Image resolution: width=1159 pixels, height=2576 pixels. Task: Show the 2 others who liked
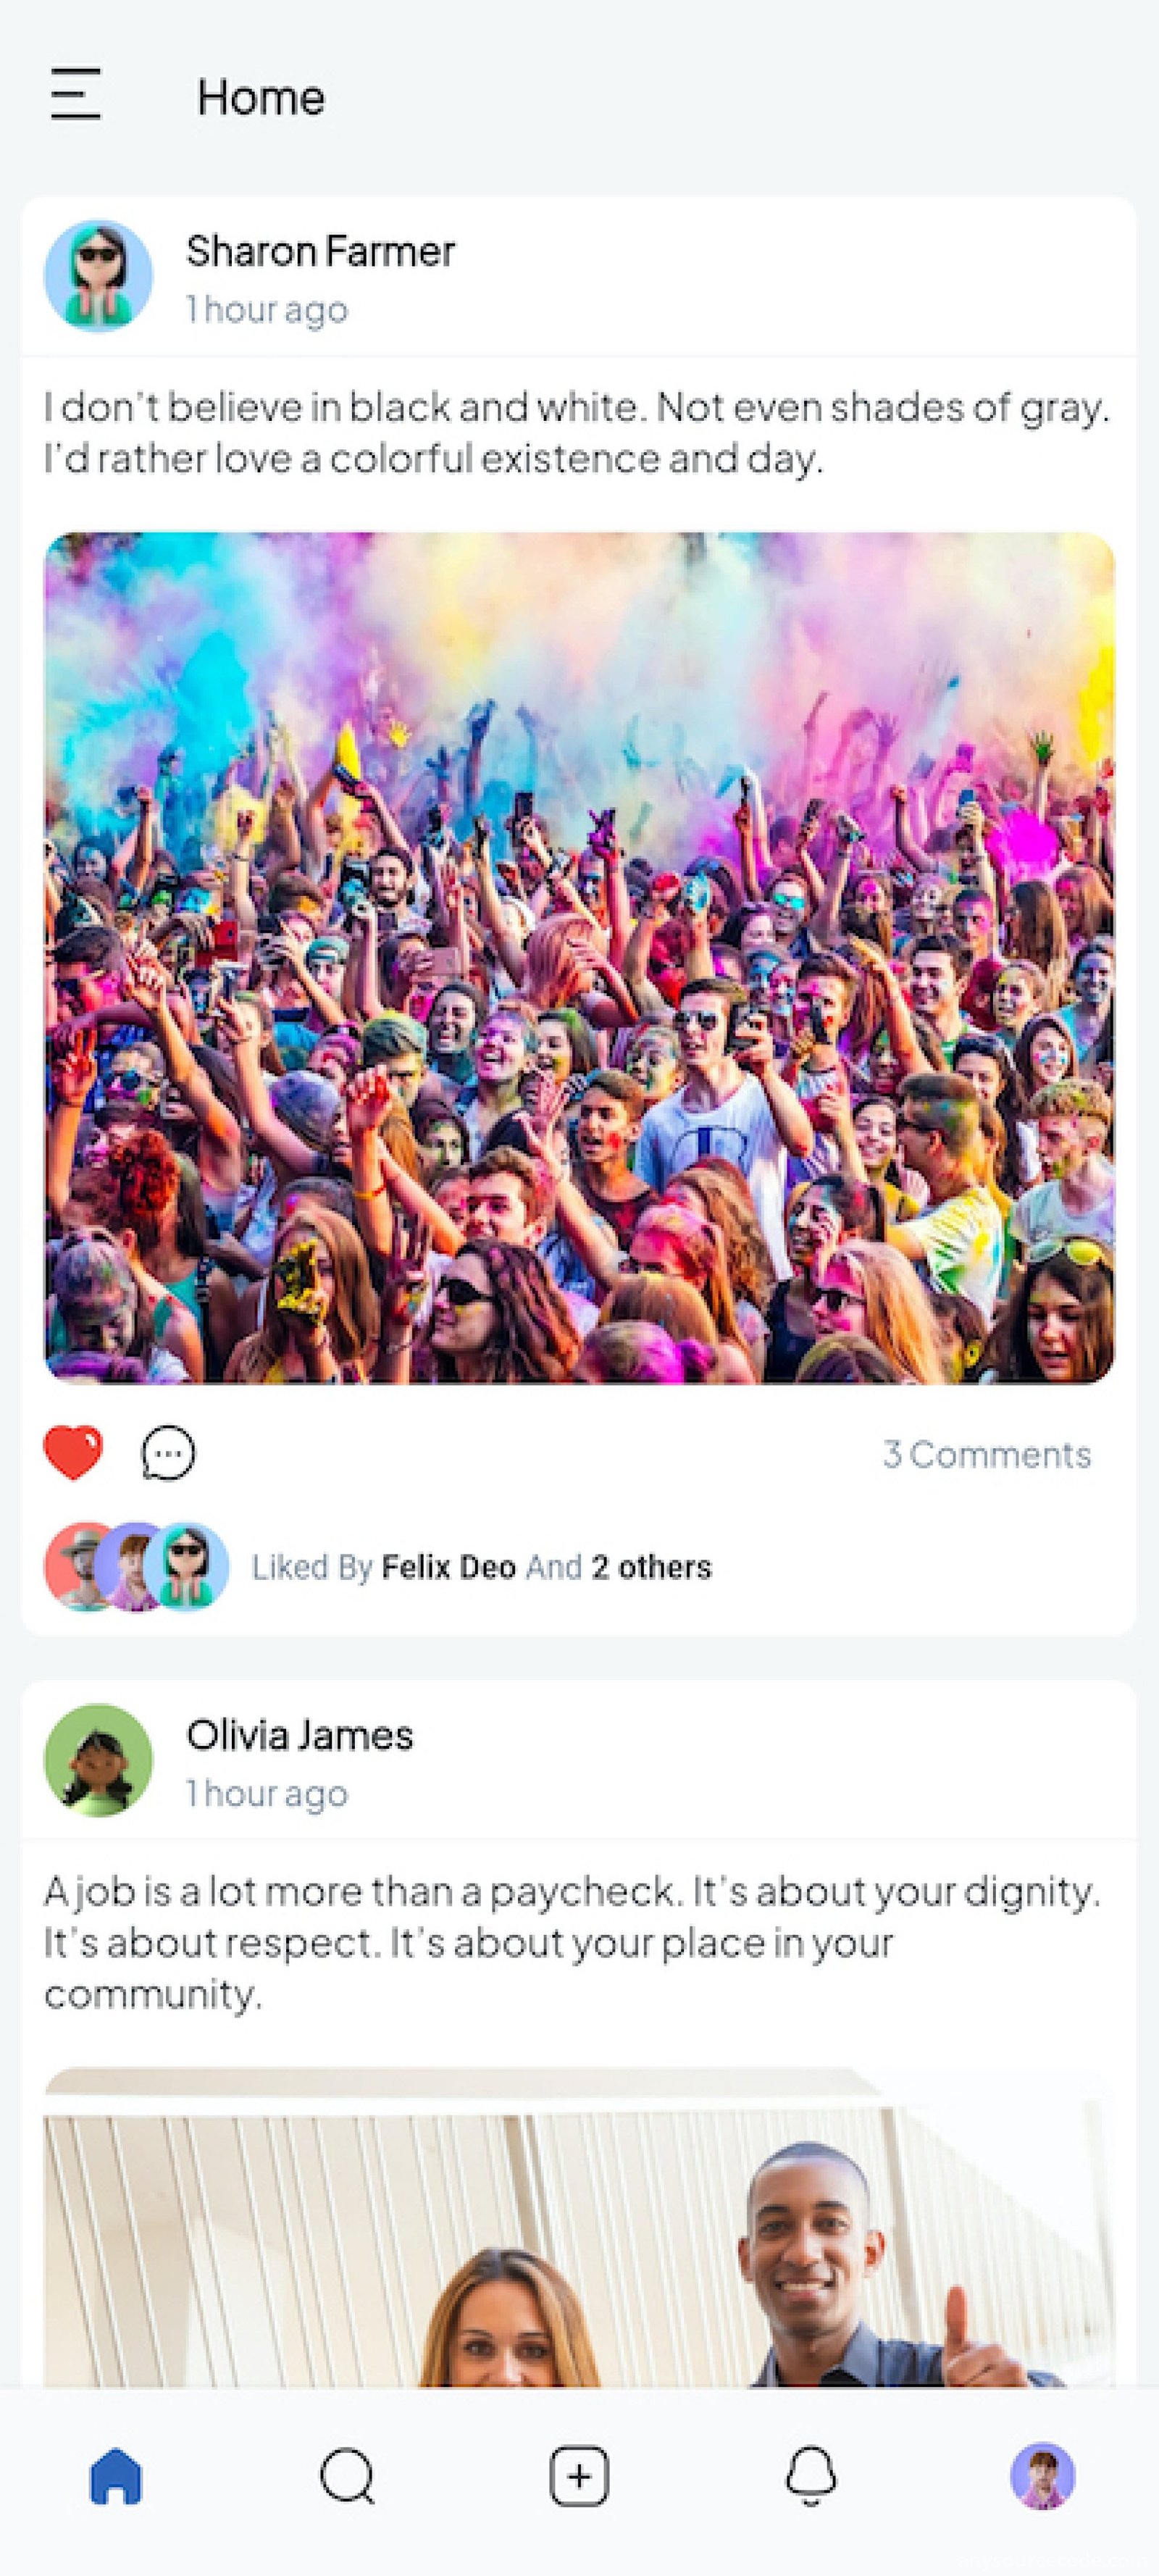[x=651, y=1566]
